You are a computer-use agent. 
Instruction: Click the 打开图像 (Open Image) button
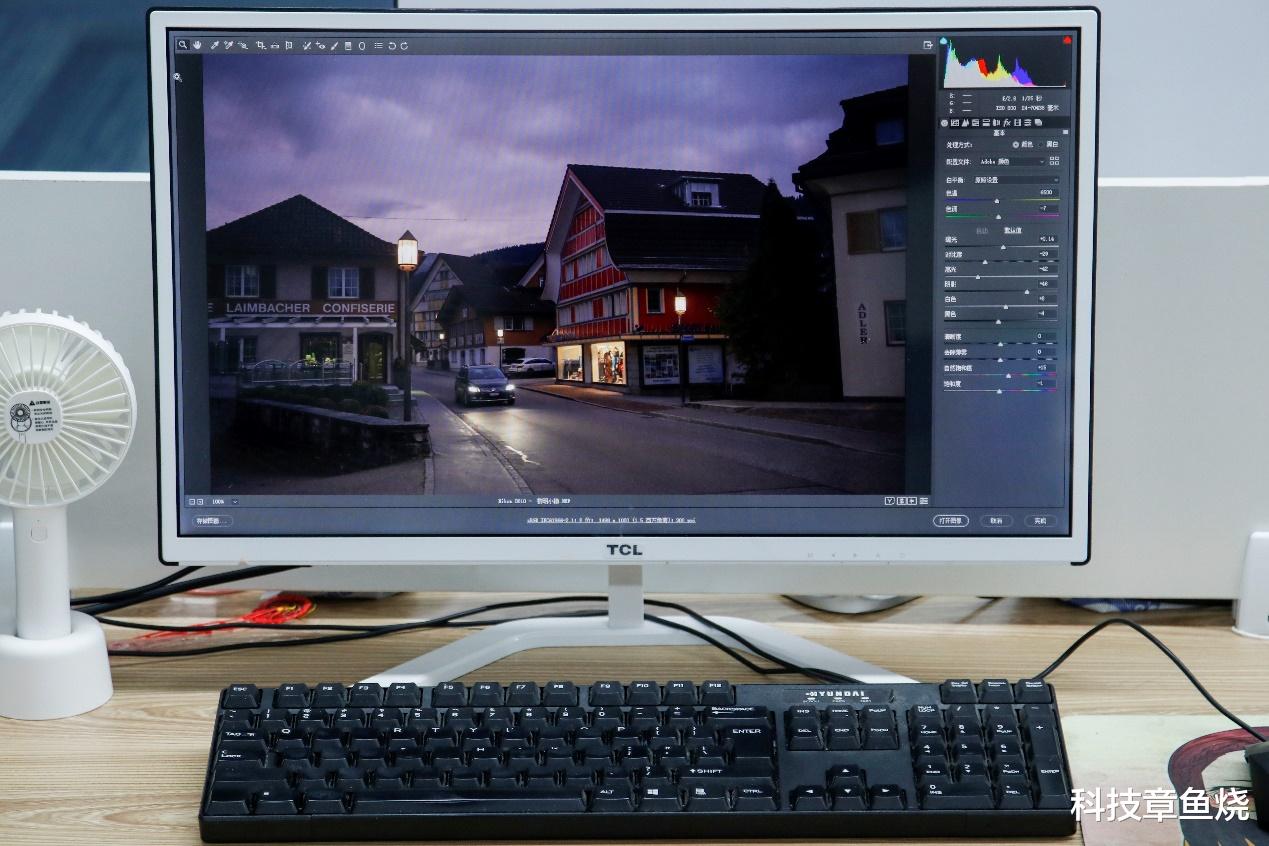950,521
